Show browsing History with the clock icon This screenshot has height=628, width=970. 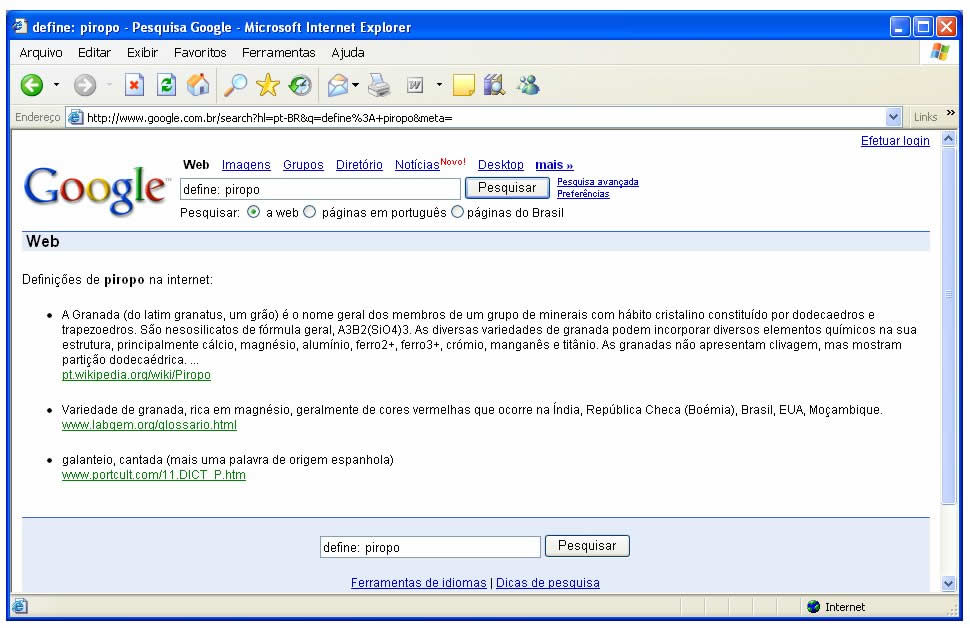click(300, 85)
